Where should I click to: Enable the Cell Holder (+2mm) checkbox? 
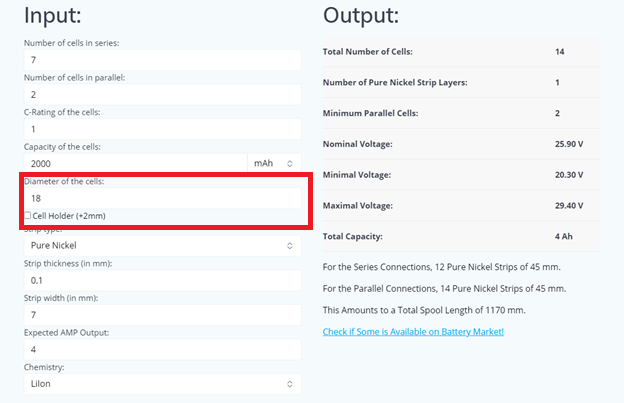(27, 216)
